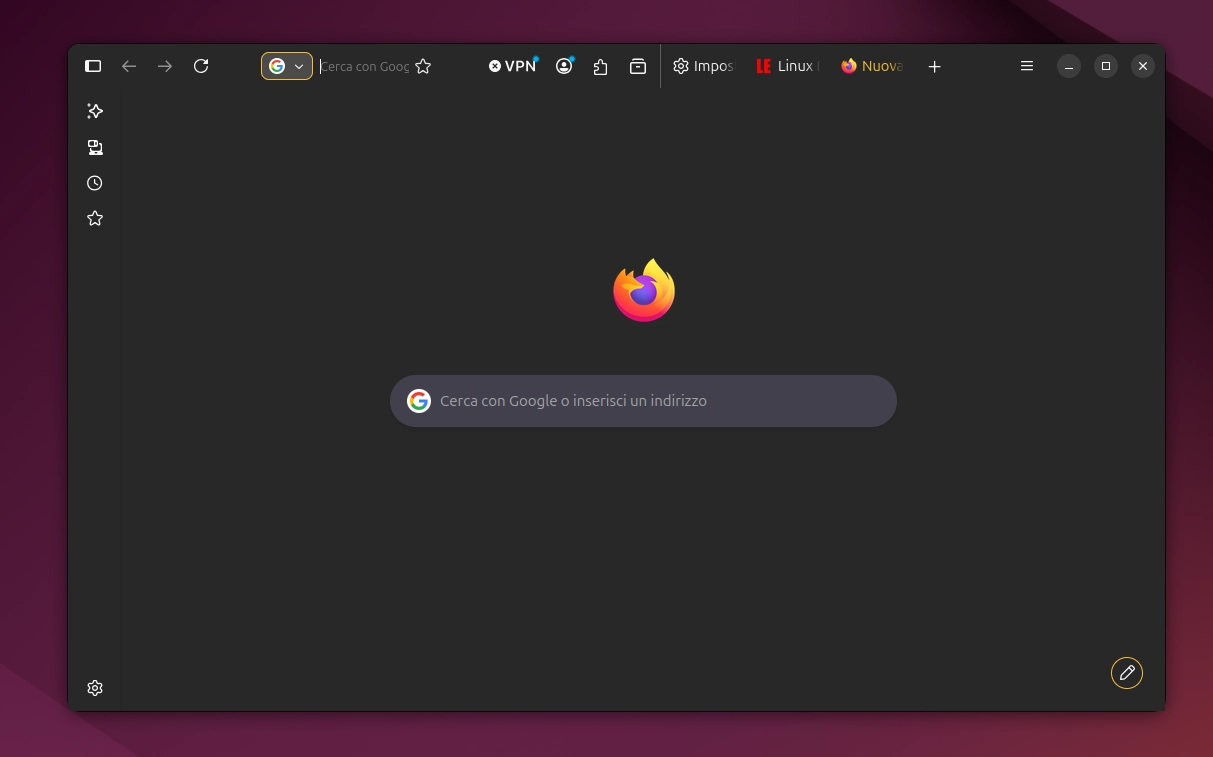Maximize the Firefox window
1213x757 pixels.
[x=1106, y=66]
